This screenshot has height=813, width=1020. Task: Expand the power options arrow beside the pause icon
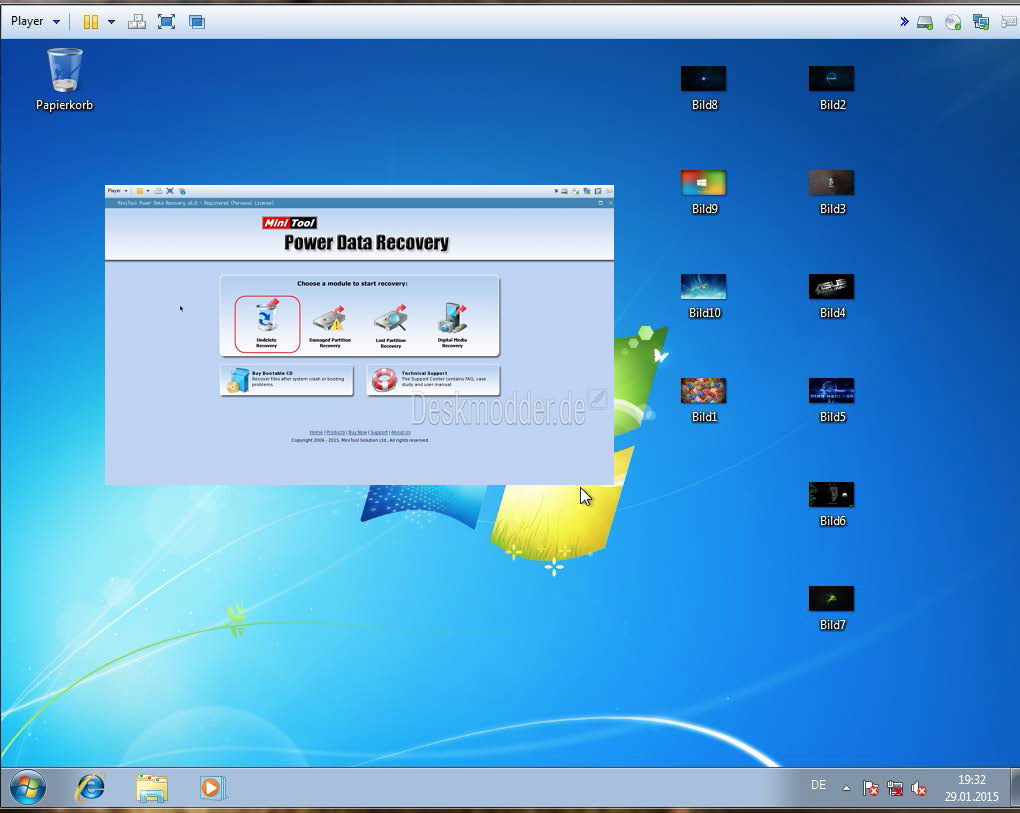(x=111, y=22)
